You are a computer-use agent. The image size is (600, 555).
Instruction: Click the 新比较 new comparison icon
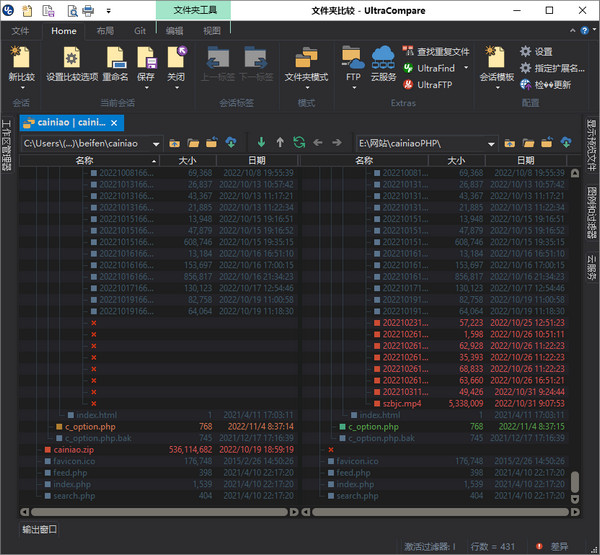pyautogui.click(x=21, y=57)
